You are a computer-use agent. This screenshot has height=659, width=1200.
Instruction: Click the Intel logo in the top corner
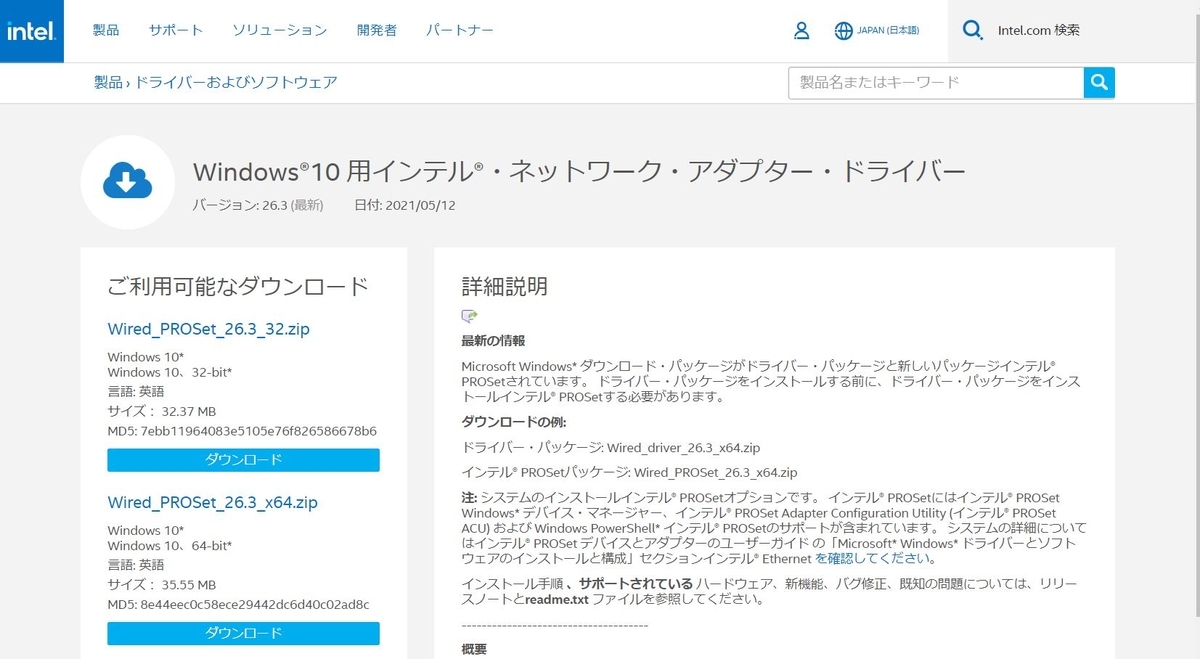pos(31,31)
